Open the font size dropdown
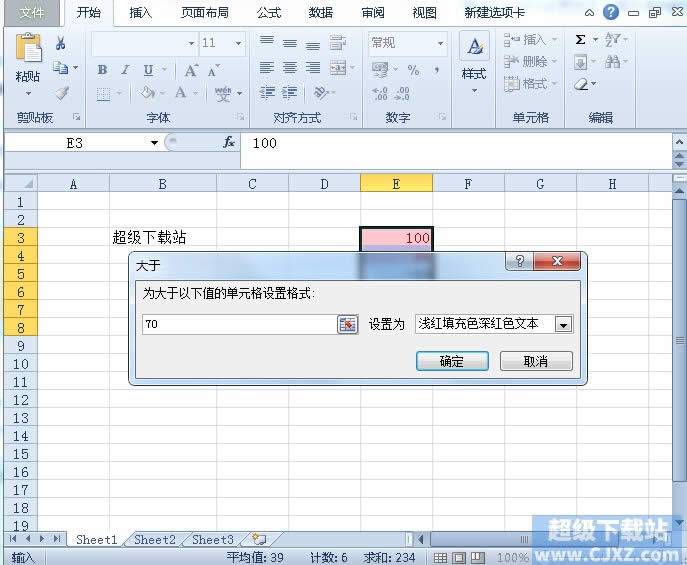687x565 pixels. pos(238,44)
